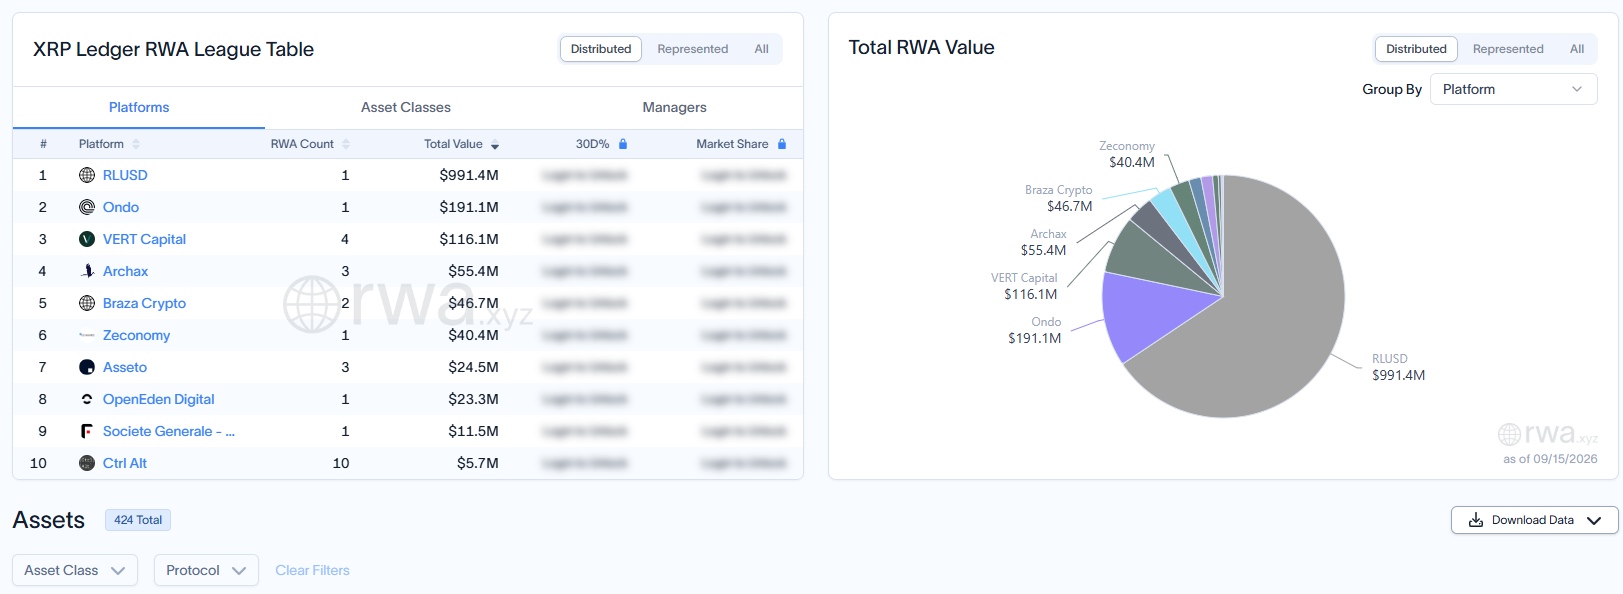Switch to the Managers tab
Image resolution: width=1623 pixels, height=594 pixels.
click(674, 107)
